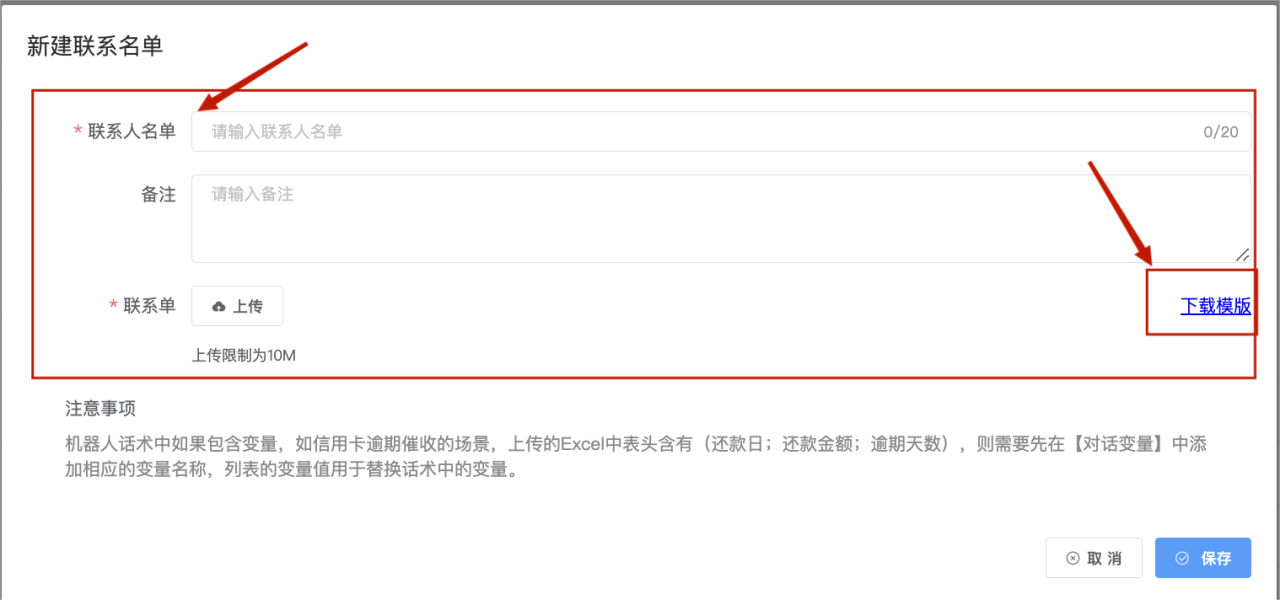Click the red asterisk before 联系单

coord(113,307)
